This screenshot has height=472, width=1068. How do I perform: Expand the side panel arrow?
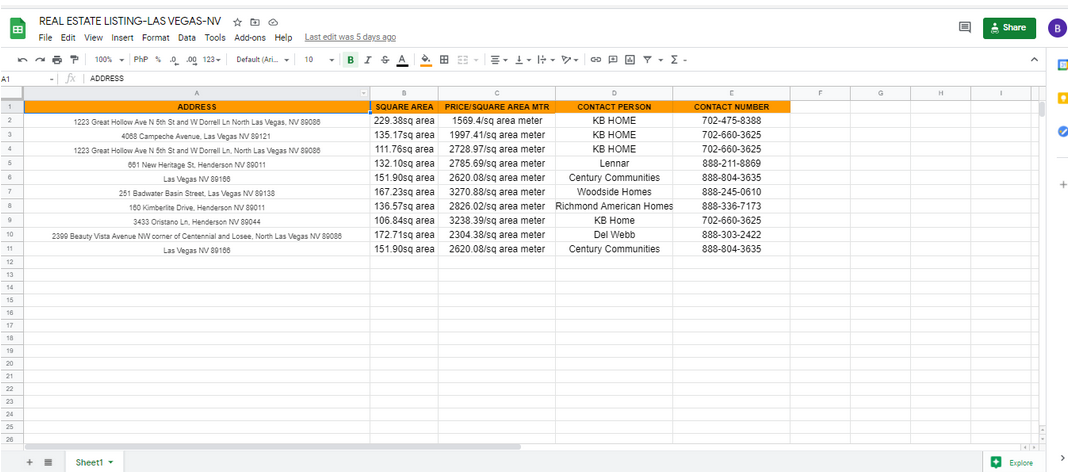click(1062, 457)
